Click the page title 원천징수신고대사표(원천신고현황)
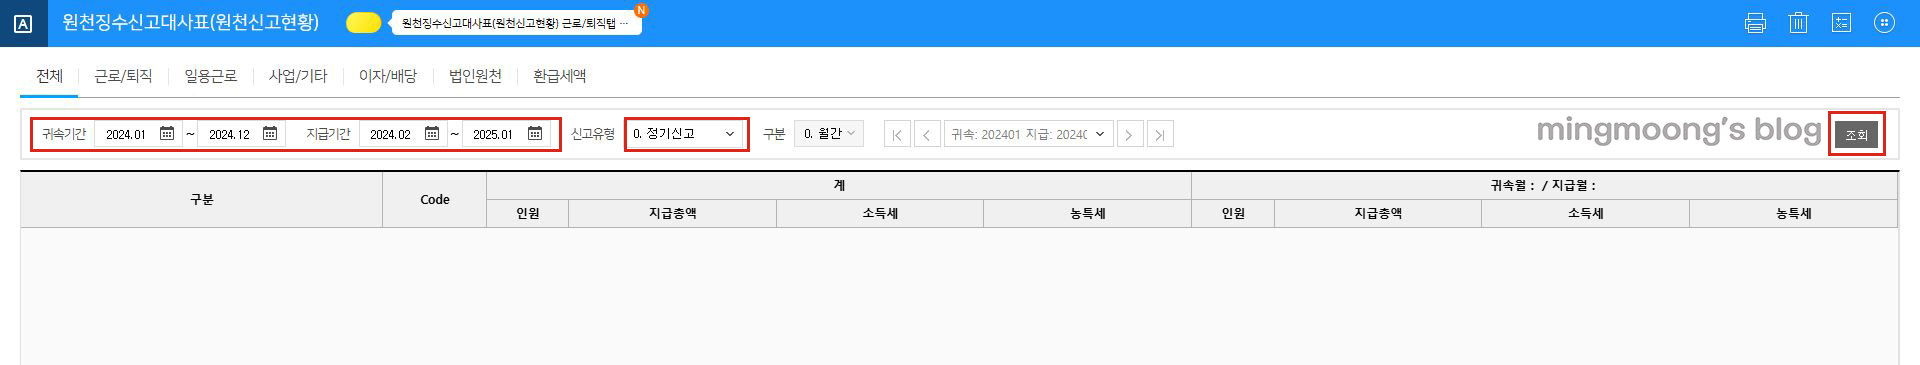 190,22
